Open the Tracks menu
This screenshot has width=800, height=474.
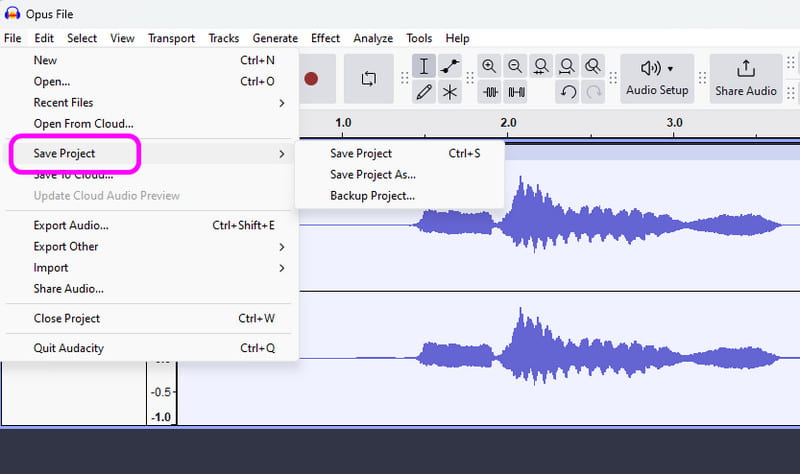click(223, 38)
